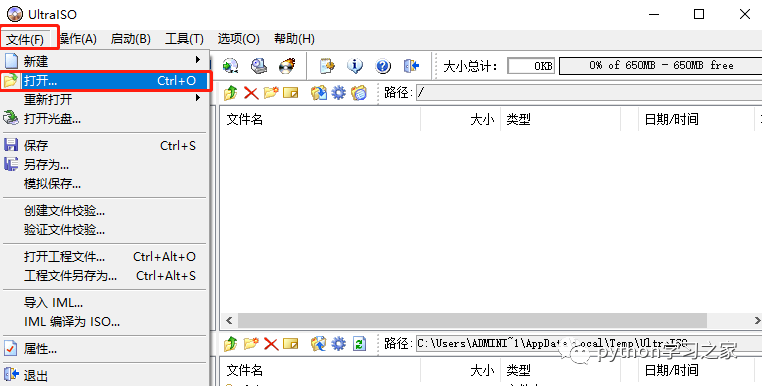This screenshot has height=386, width=762.
Task: Expand the 新建 submenu arrow
Action: click(198, 59)
